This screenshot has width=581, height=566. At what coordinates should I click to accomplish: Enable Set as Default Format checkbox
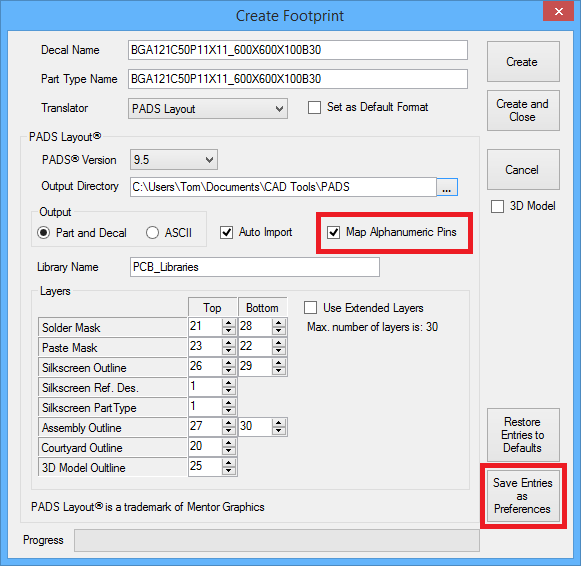tap(314, 108)
